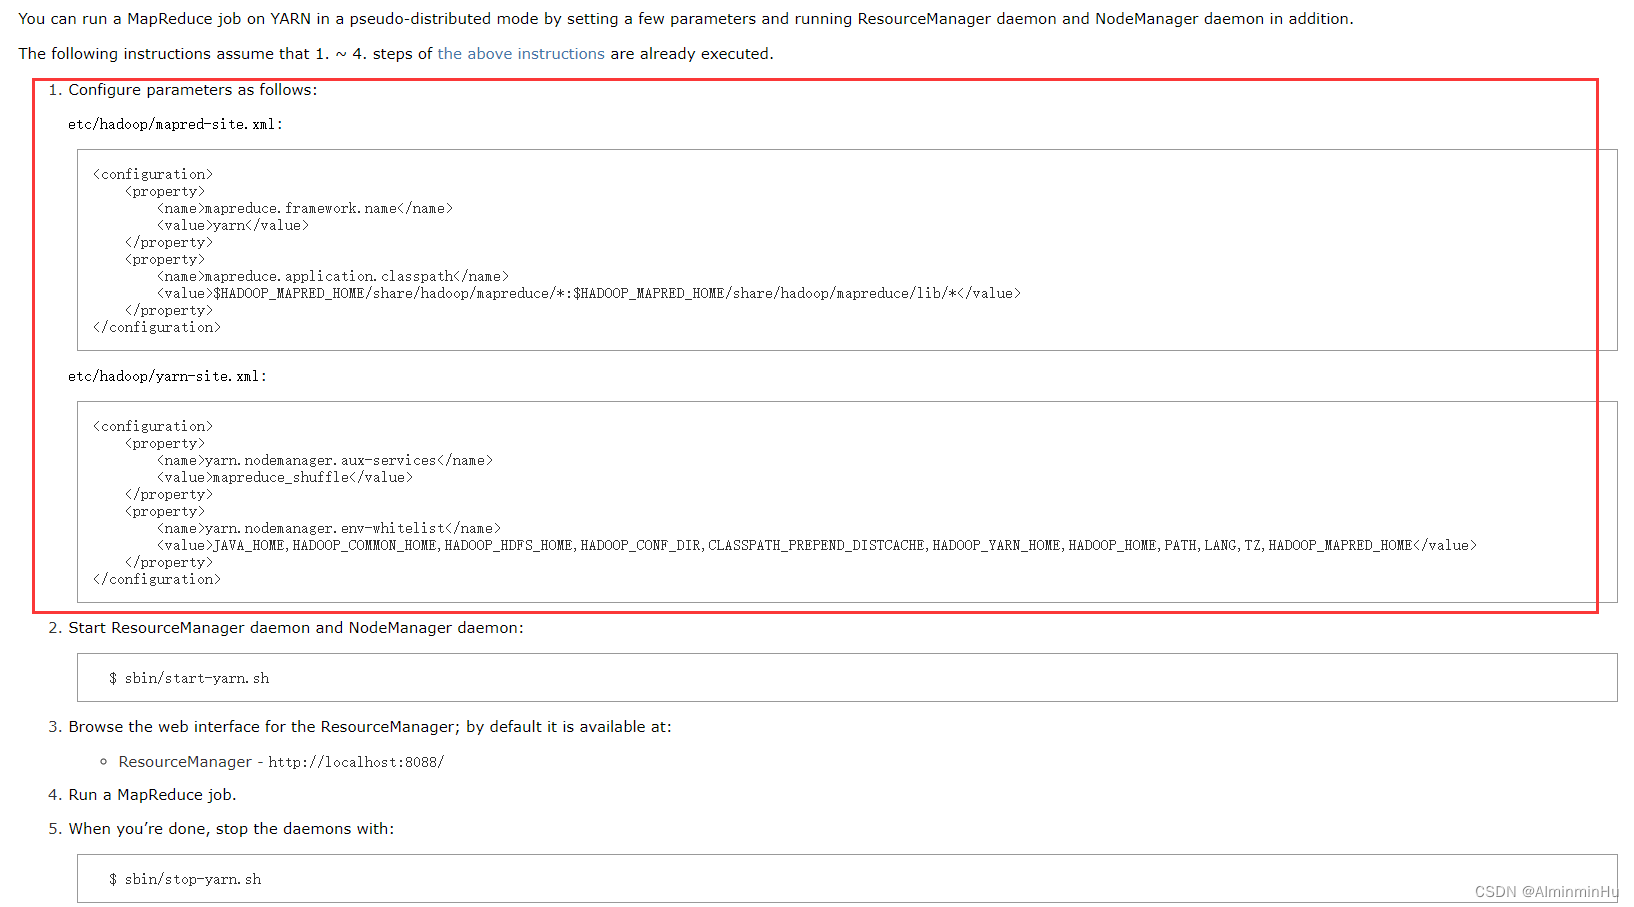Click the "You can run a MapReduce job on YARN" intro sentence

pos(686,19)
